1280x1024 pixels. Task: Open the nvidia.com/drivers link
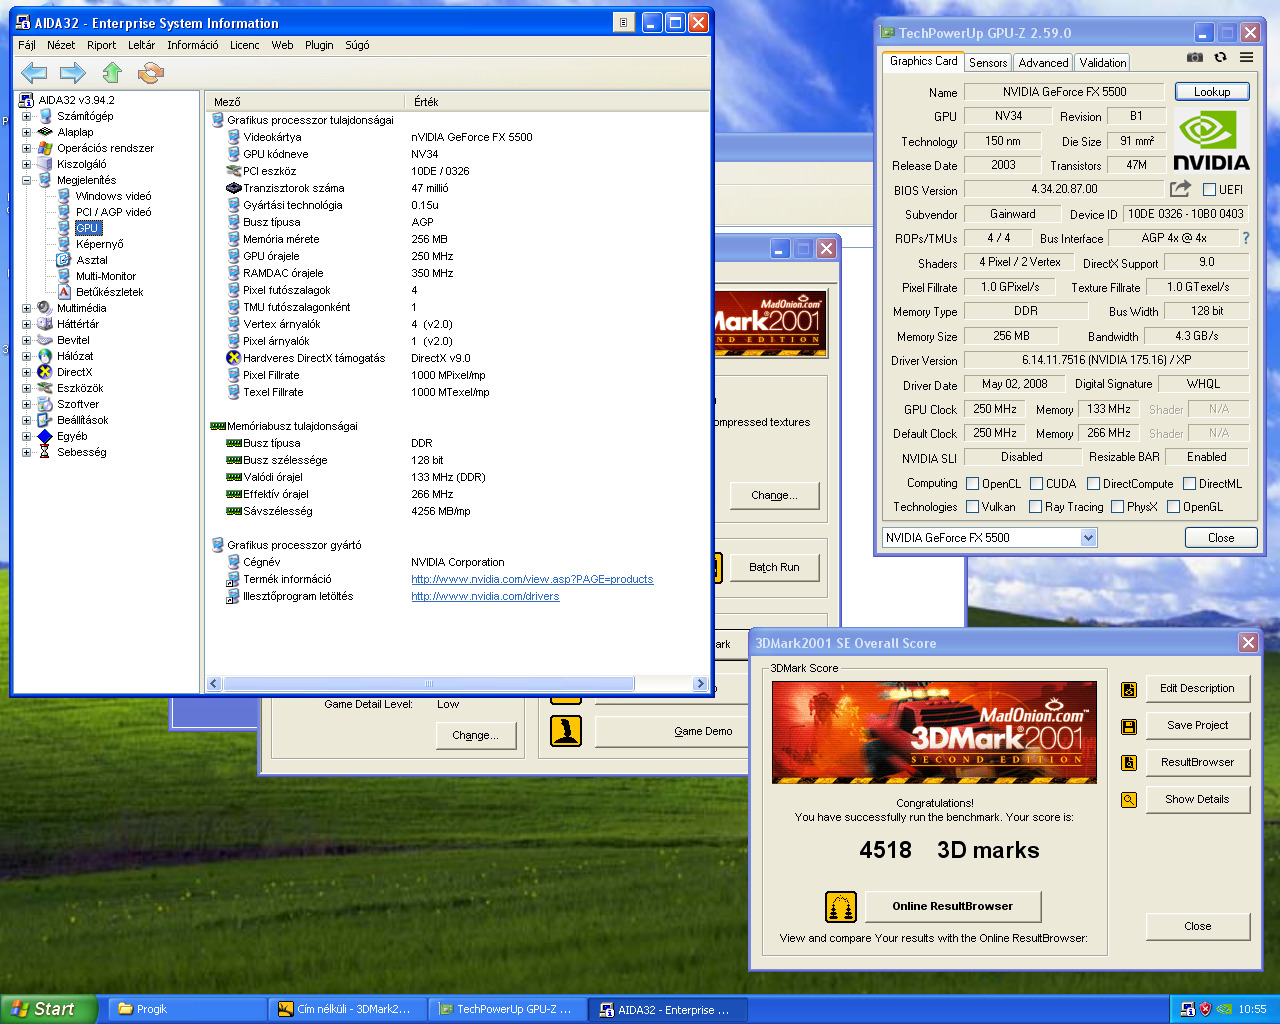[x=485, y=596]
